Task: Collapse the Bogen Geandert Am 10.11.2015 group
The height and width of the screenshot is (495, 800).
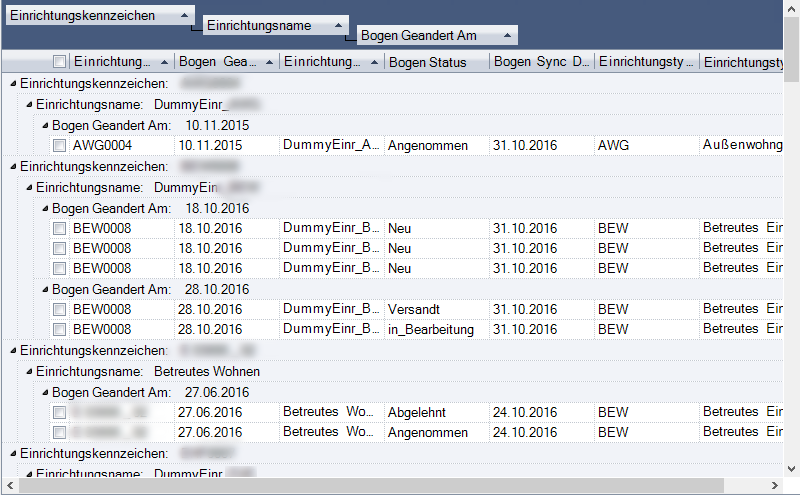Action: pos(45,126)
